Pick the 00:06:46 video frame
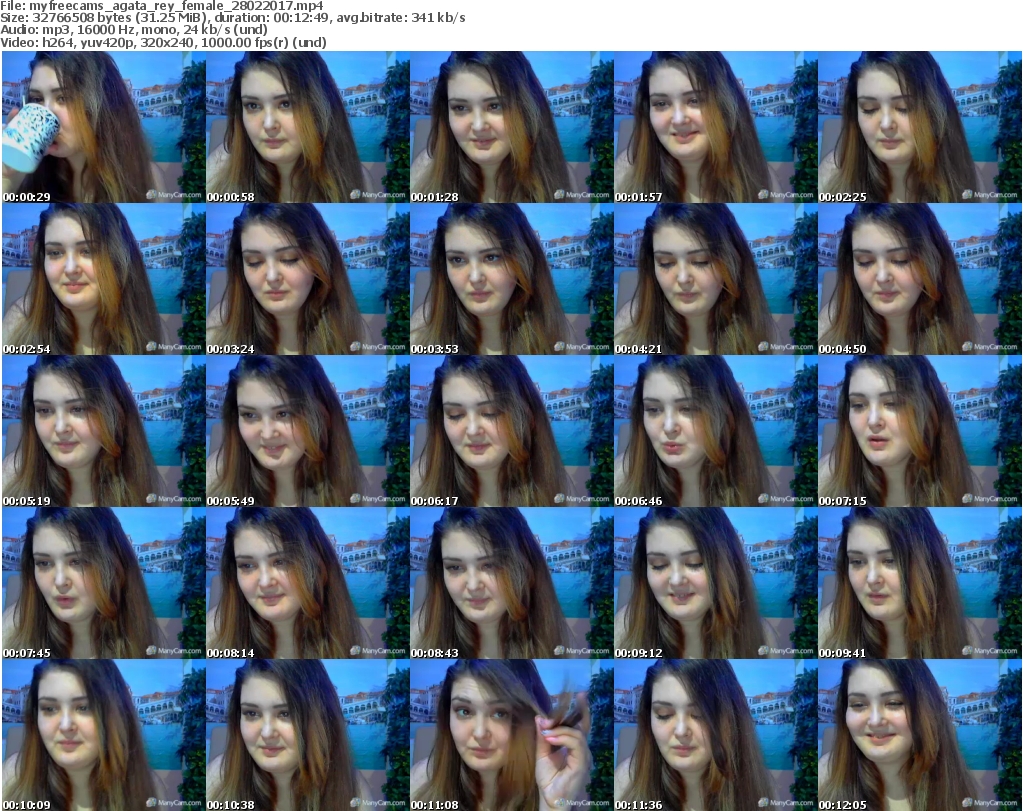 tap(715, 432)
